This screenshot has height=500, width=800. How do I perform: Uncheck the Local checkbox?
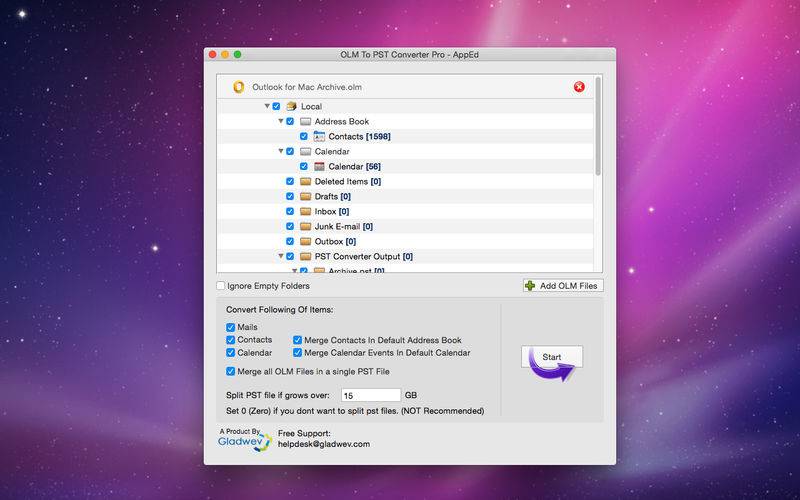(x=277, y=106)
